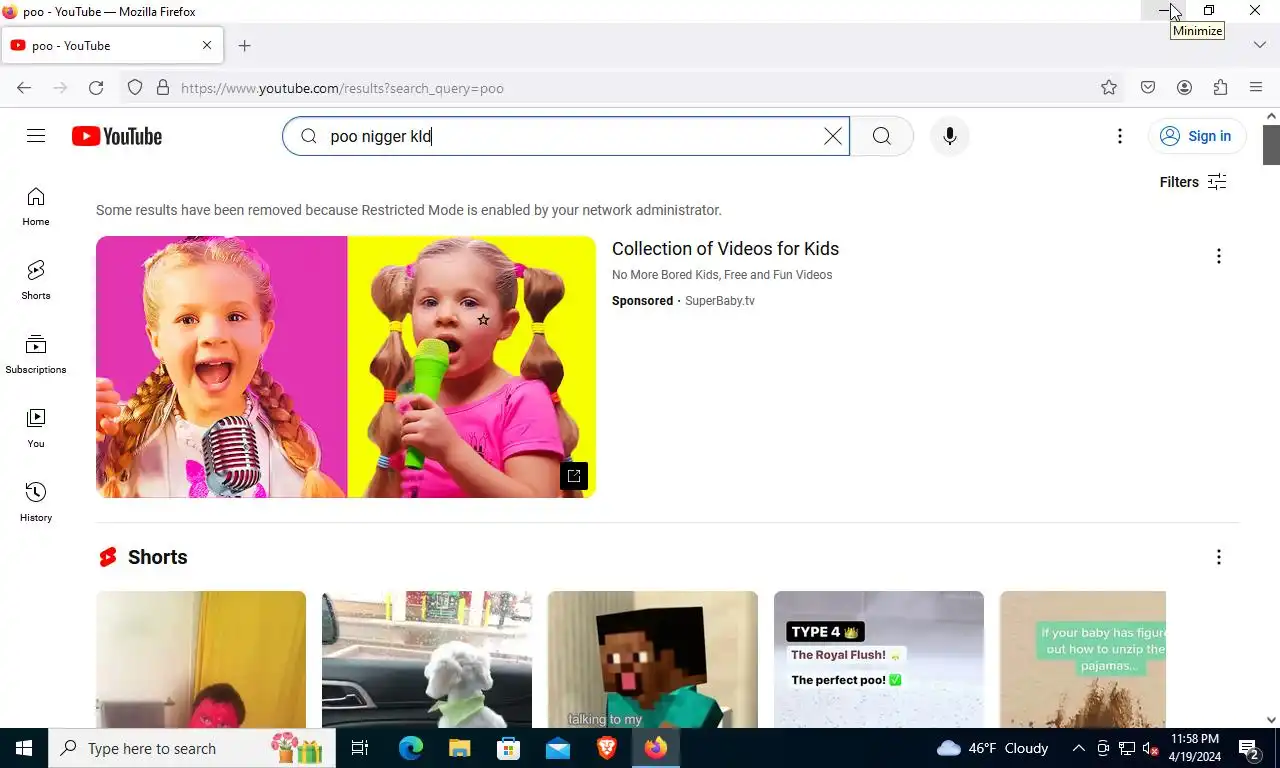Click the Firefox URL address bar
This screenshot has width=1280, height=768.
pos(630,88)
